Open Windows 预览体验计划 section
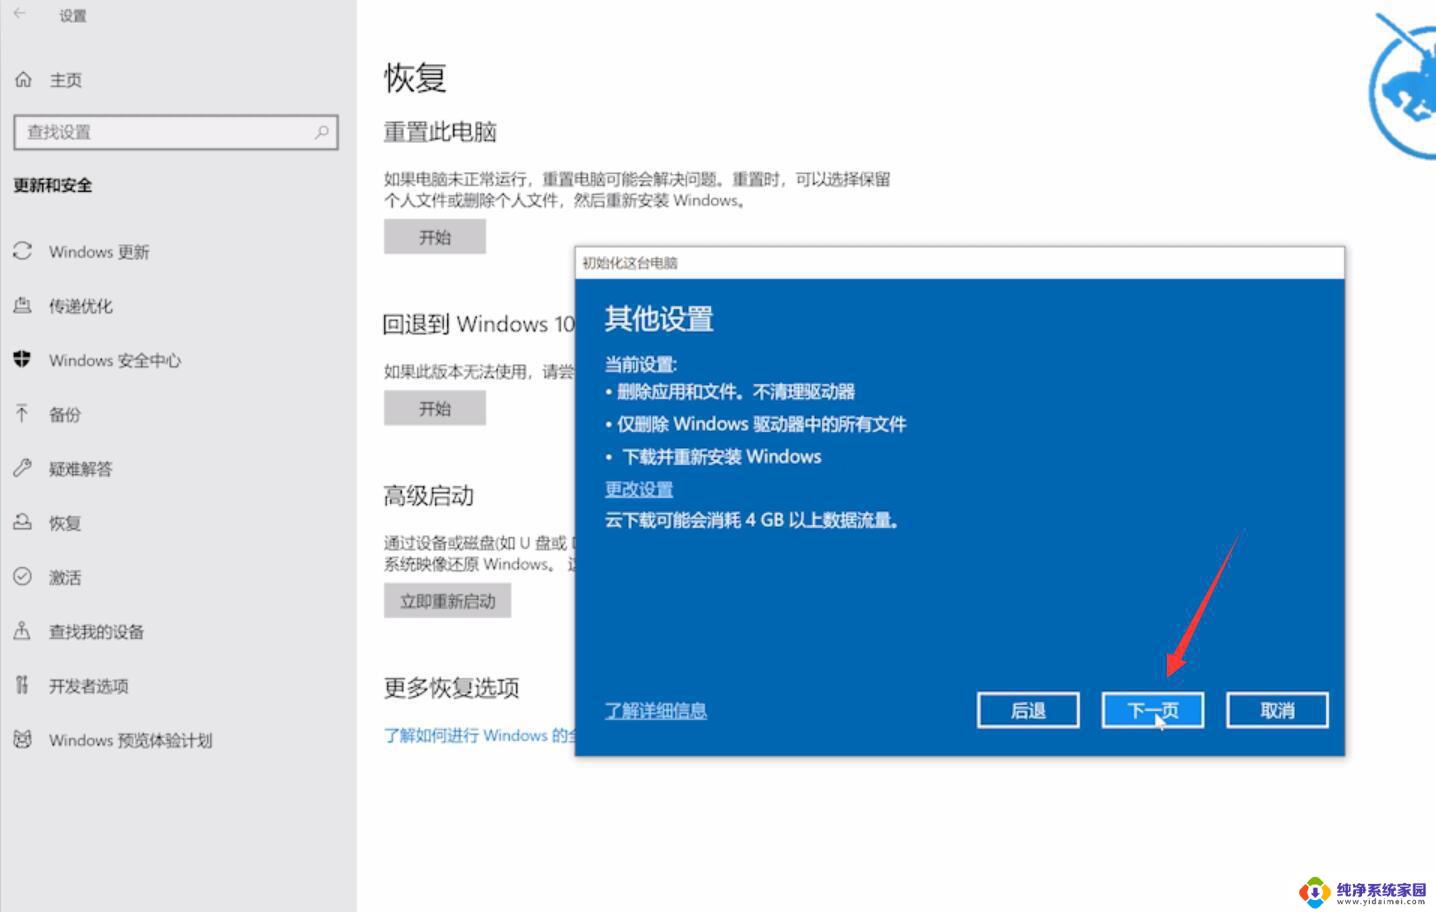The width and height of the screenshot is (1436, 912). click(131, 740)
